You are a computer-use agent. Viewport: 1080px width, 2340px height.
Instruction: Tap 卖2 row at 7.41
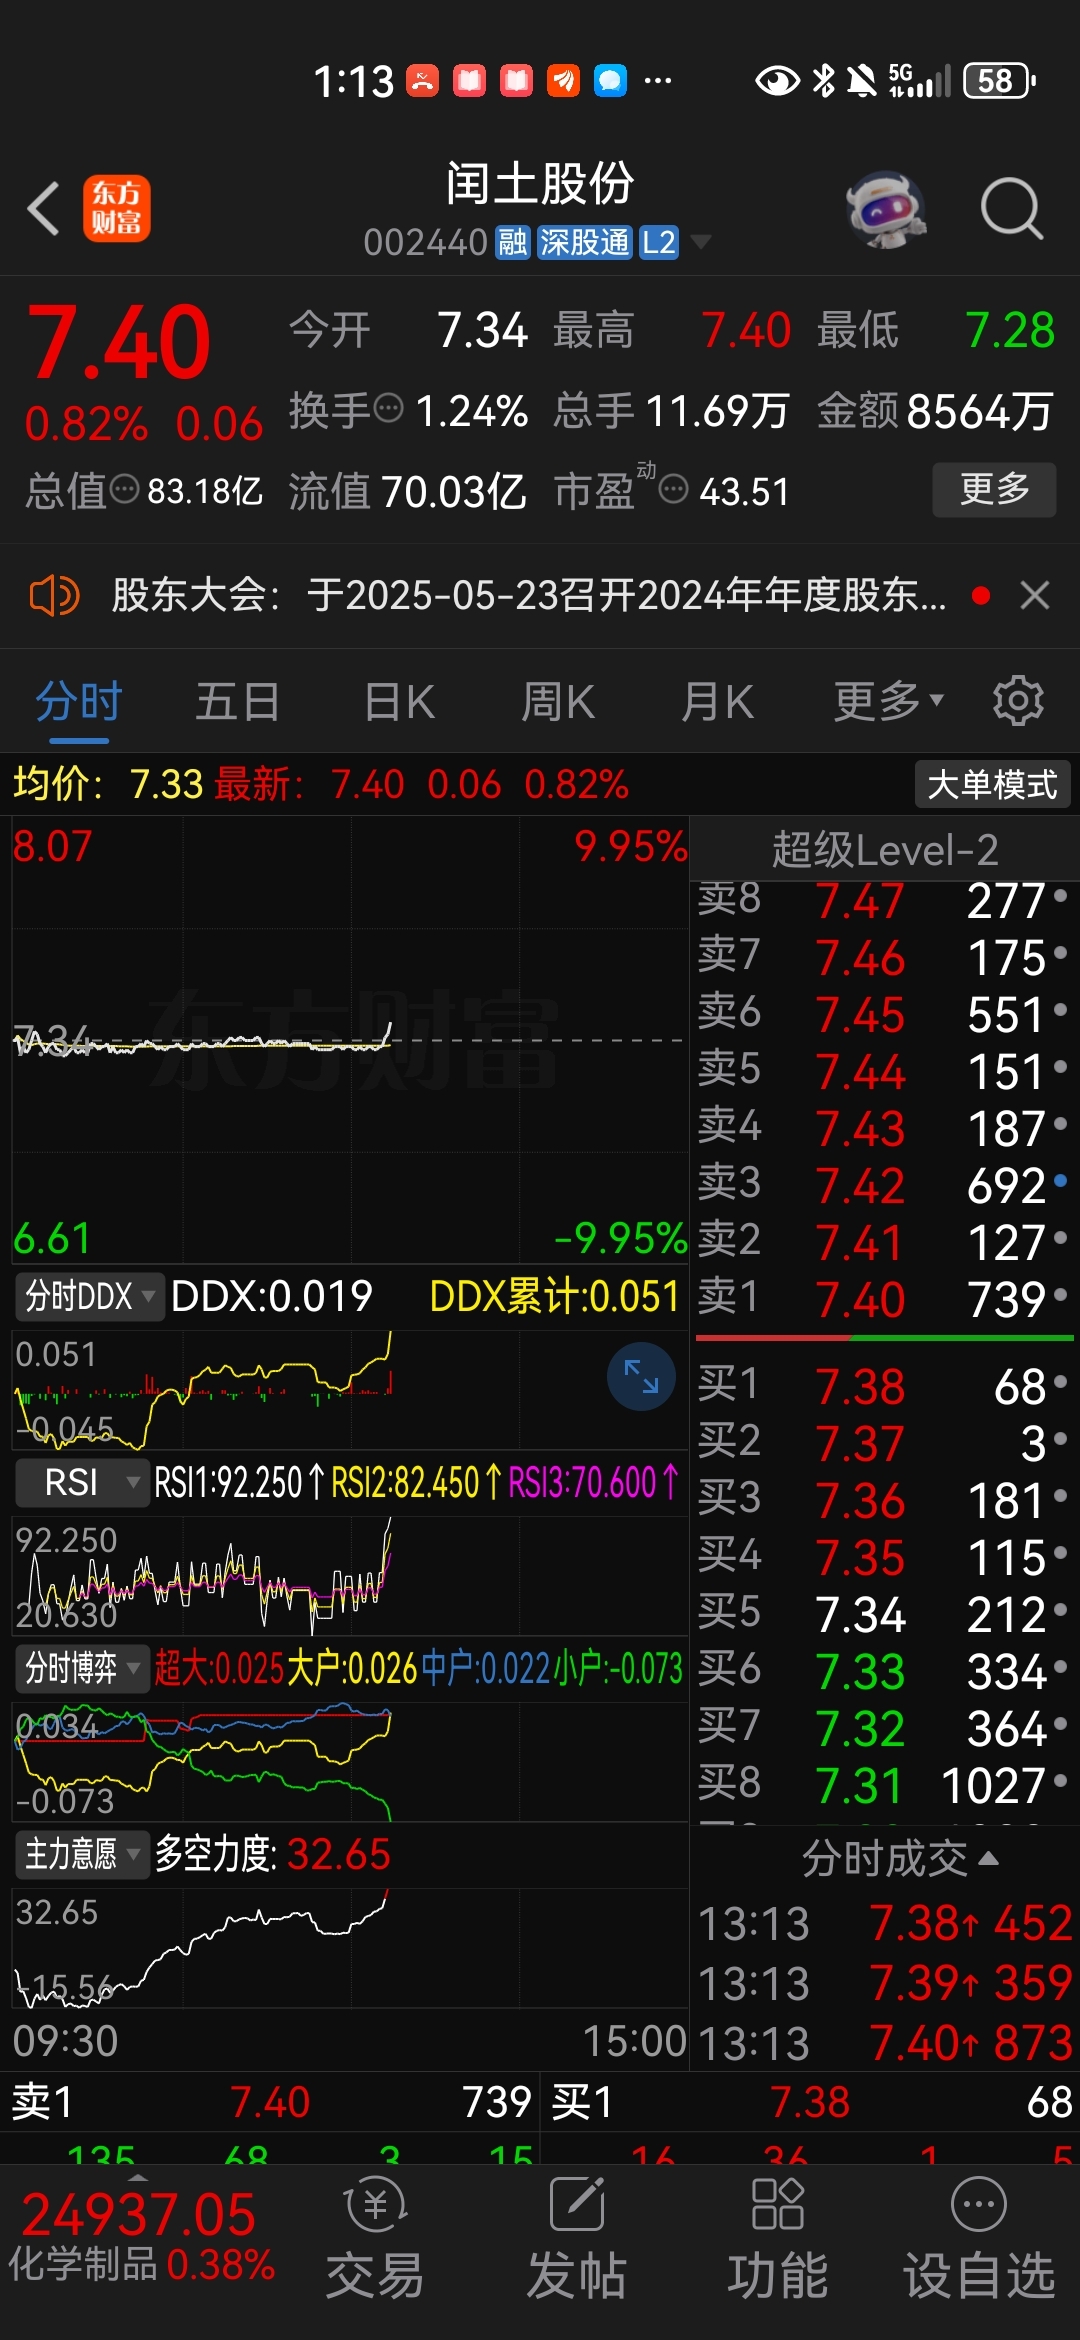[884, 1242]
